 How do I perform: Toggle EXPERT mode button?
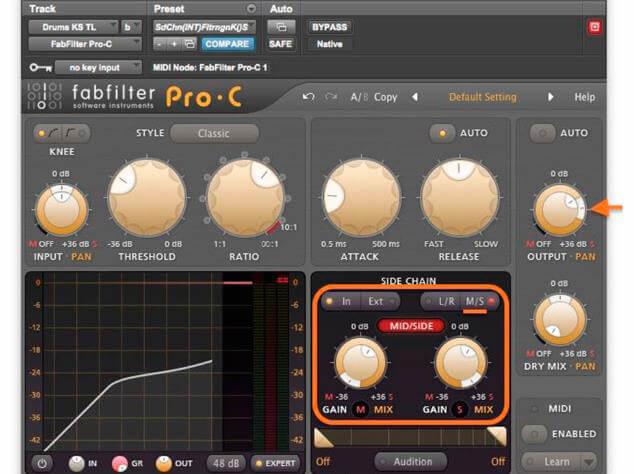pyautogui.click(x=275, y=463)
